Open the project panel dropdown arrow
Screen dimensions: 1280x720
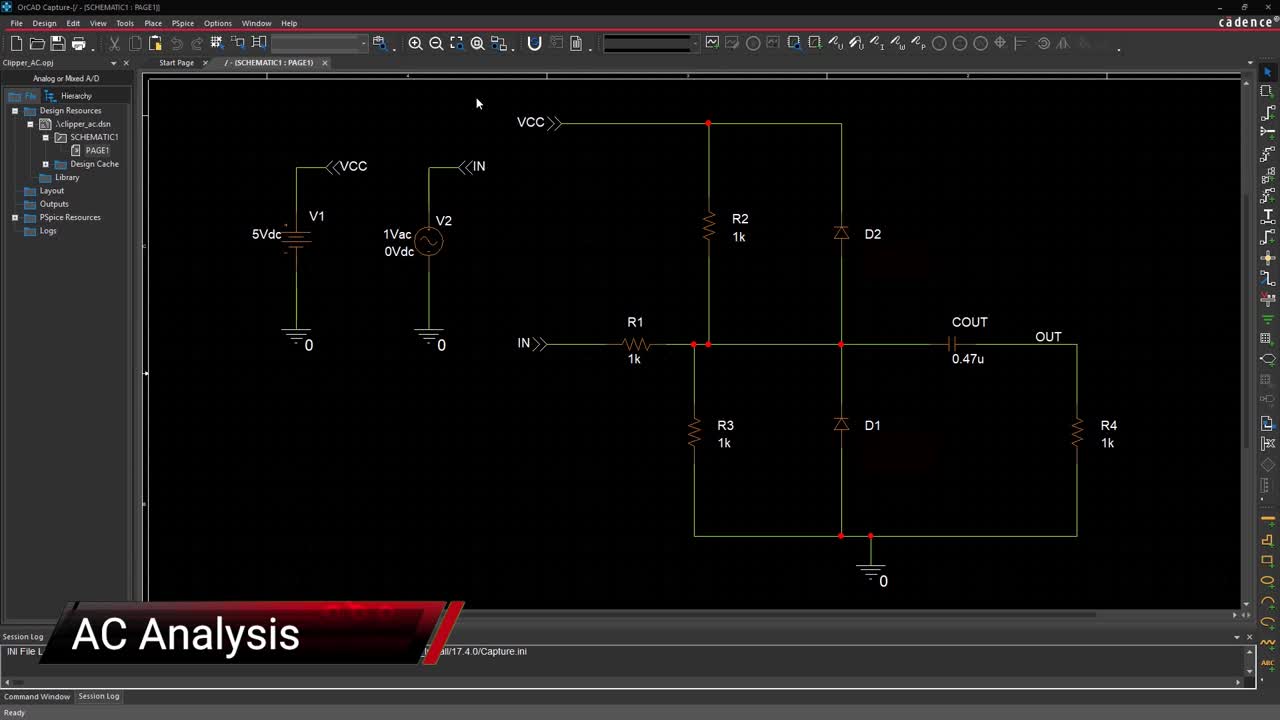pyautogui.click(x=113, y=63)
